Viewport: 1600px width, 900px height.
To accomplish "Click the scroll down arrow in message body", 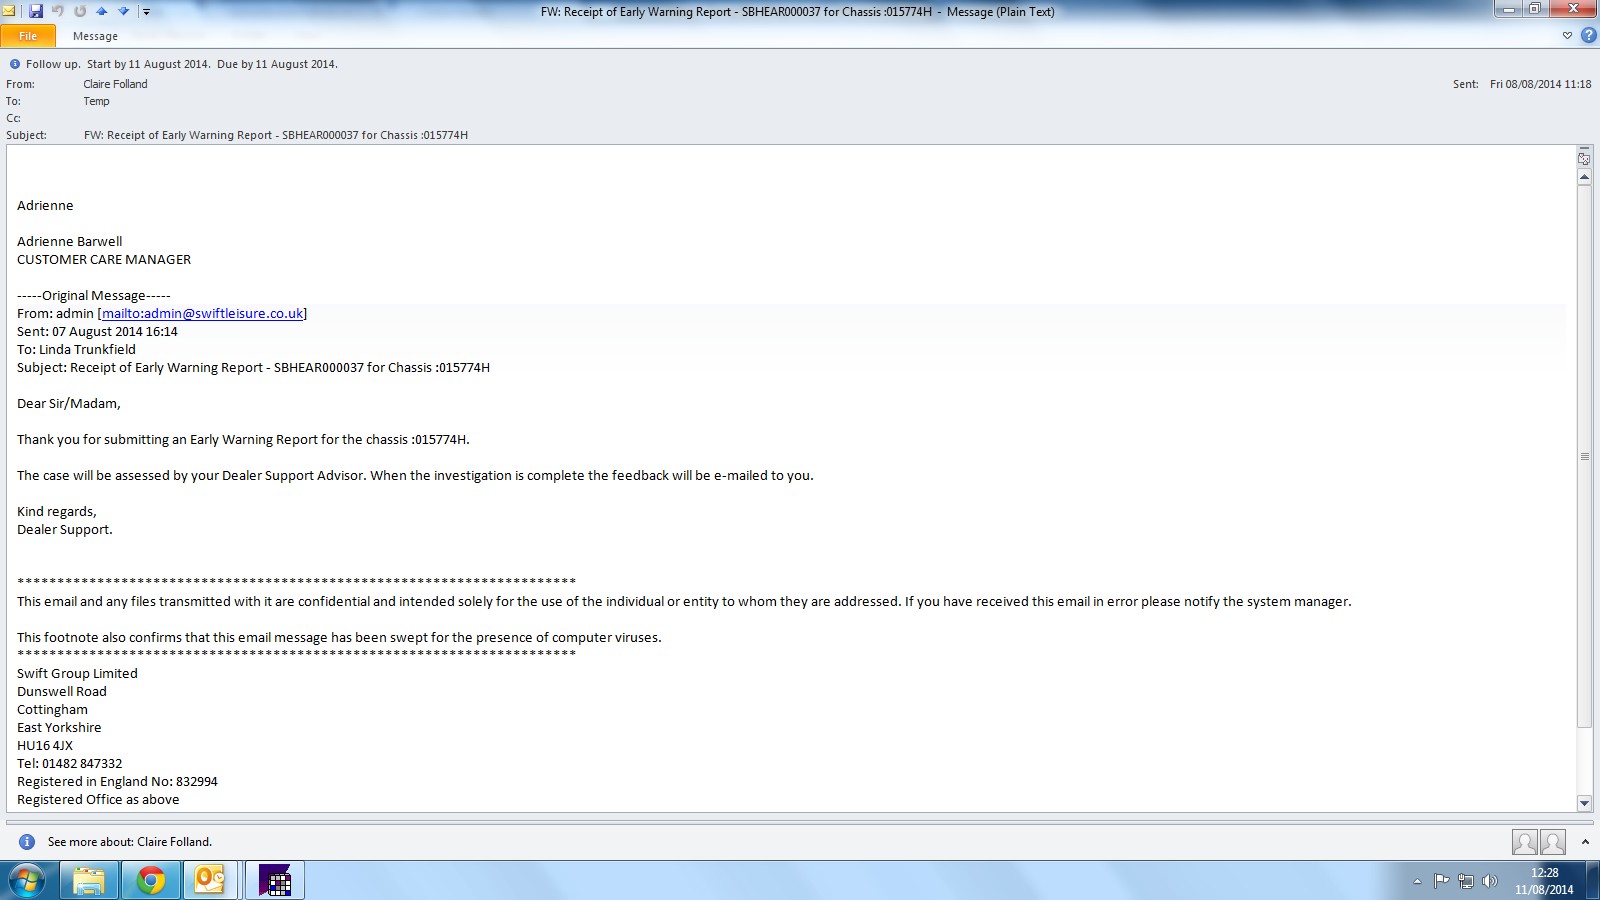I will tap(1584, 803).
